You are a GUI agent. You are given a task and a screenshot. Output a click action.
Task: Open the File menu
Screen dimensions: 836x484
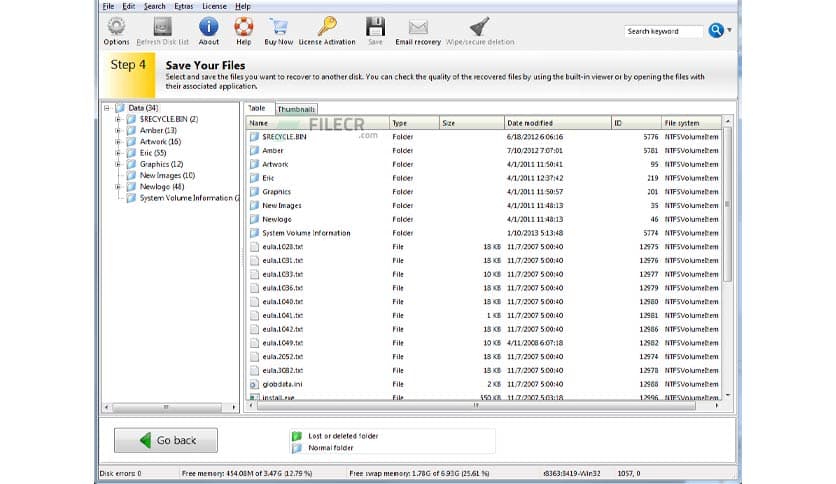click(108, 6)
